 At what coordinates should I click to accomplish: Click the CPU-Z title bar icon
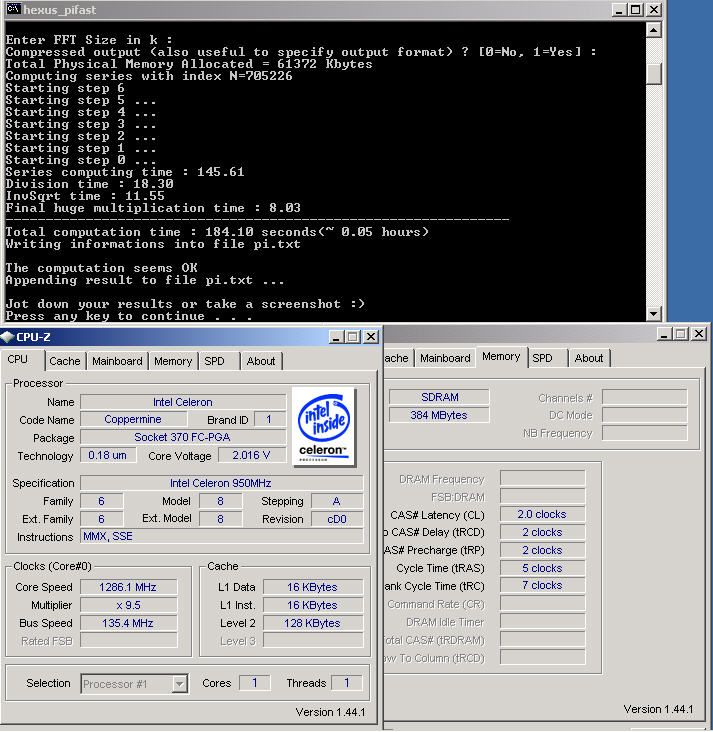point(7,337)
